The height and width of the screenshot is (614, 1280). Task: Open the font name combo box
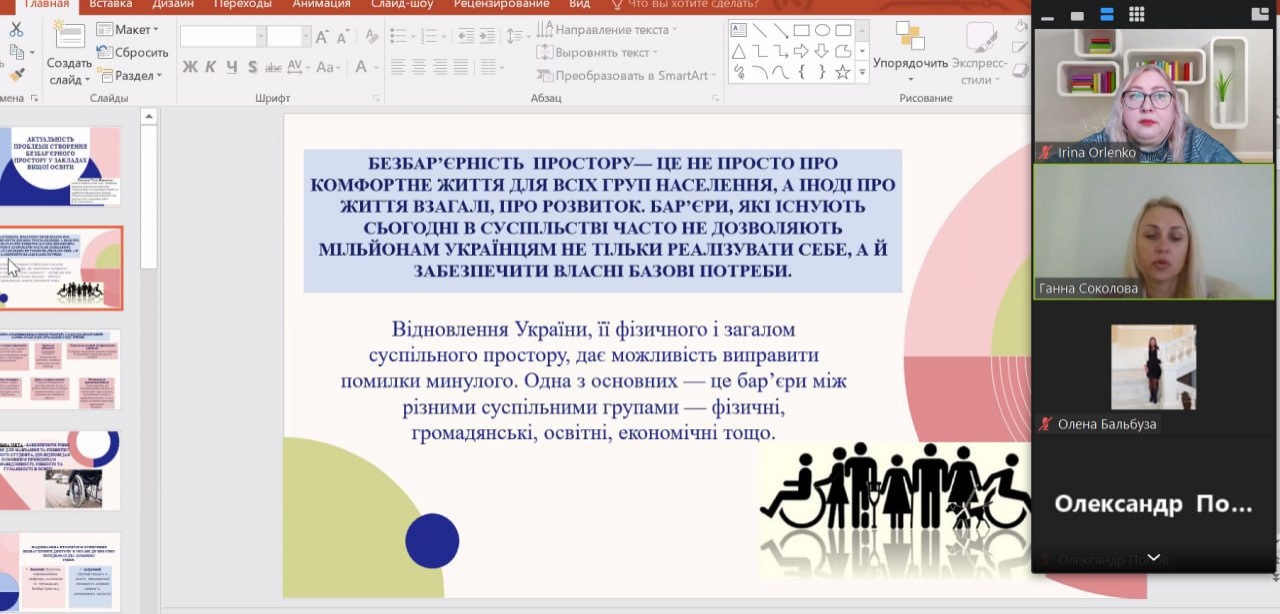point(222,37)
